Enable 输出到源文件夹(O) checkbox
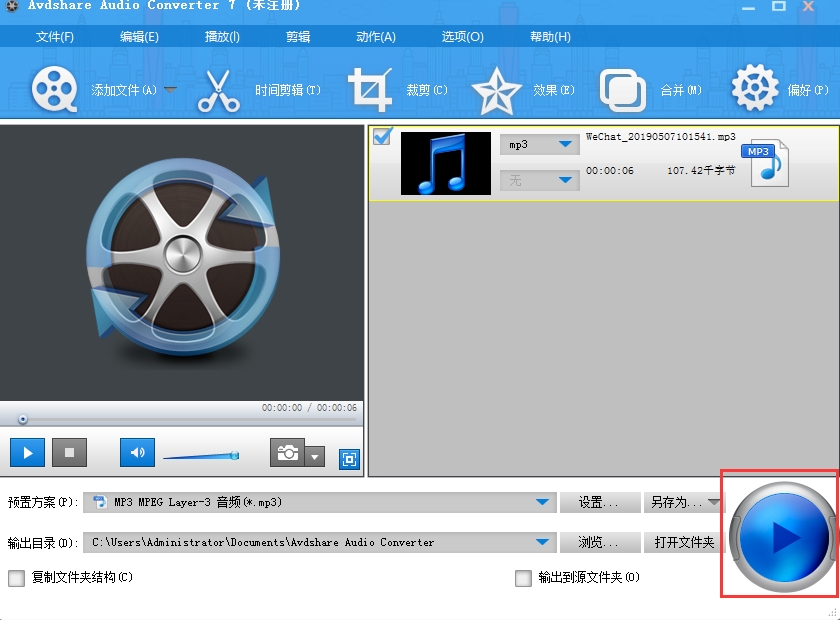The image size is (840, 620). (523, 578)
